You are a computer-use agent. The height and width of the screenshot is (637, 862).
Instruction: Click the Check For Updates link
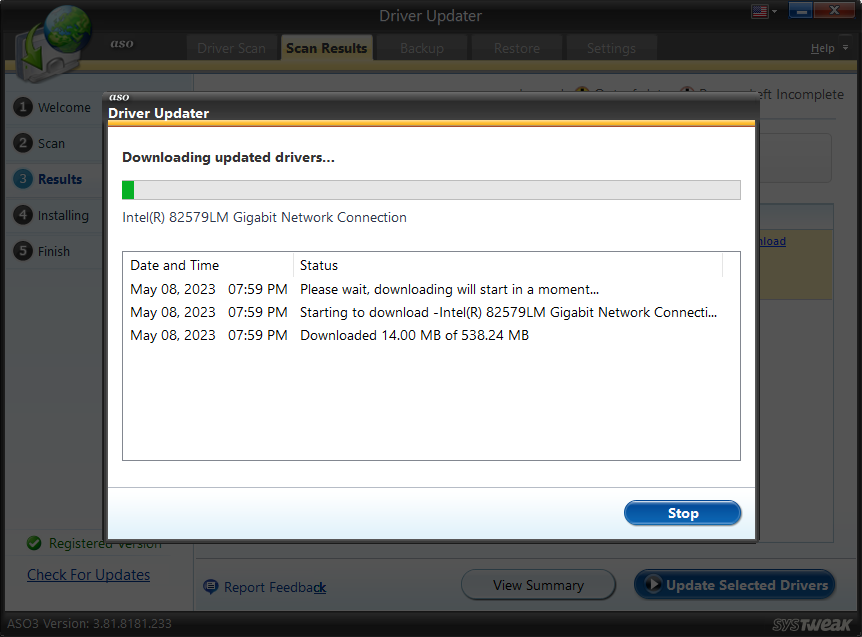(x=88, y=575)
